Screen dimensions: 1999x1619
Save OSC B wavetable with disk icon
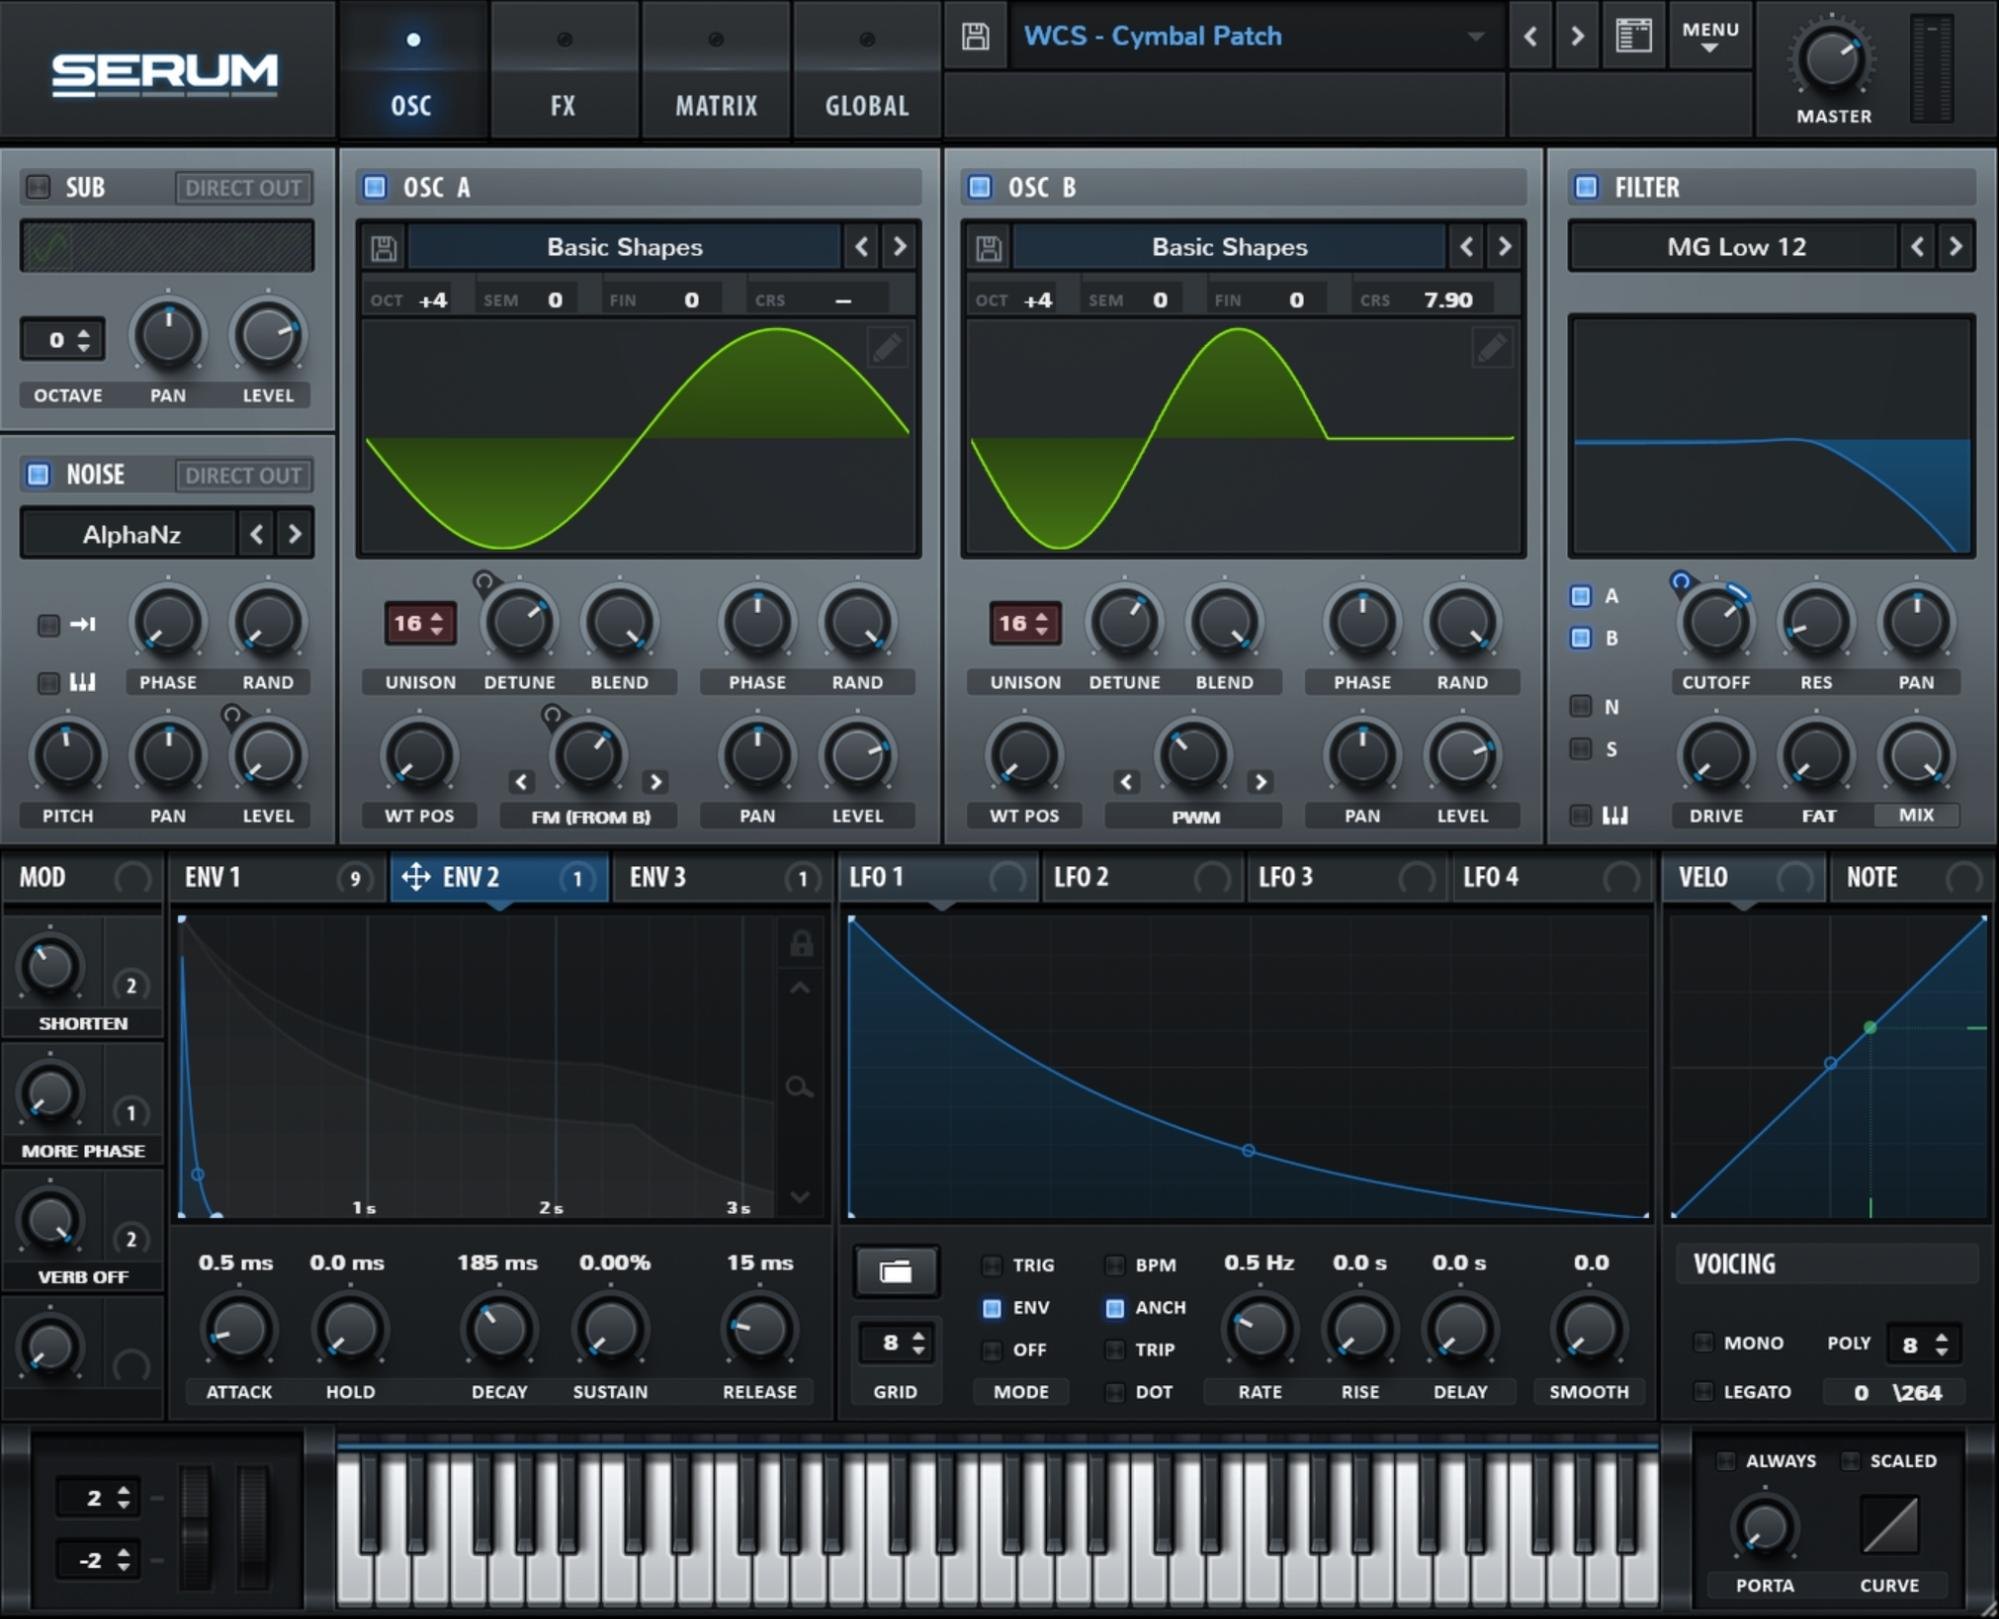click(989, 248)
